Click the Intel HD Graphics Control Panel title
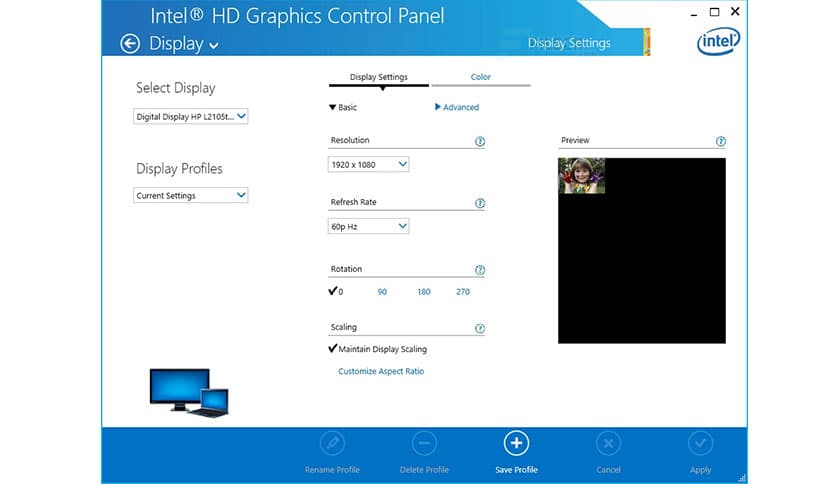This screenshot has width=836, height=484. tap(297, 16)
